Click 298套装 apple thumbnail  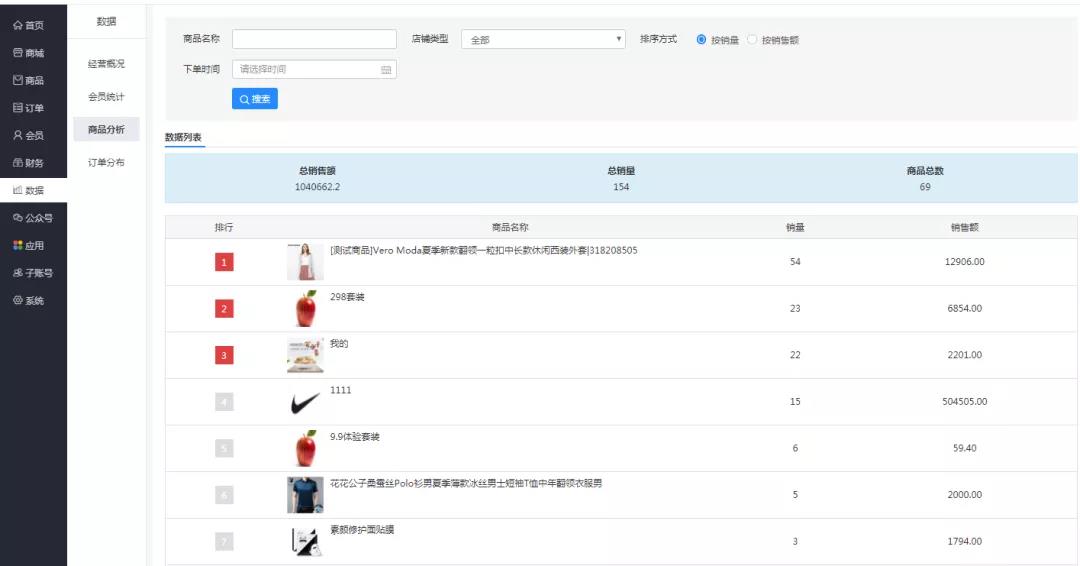(x=305, y=308)
